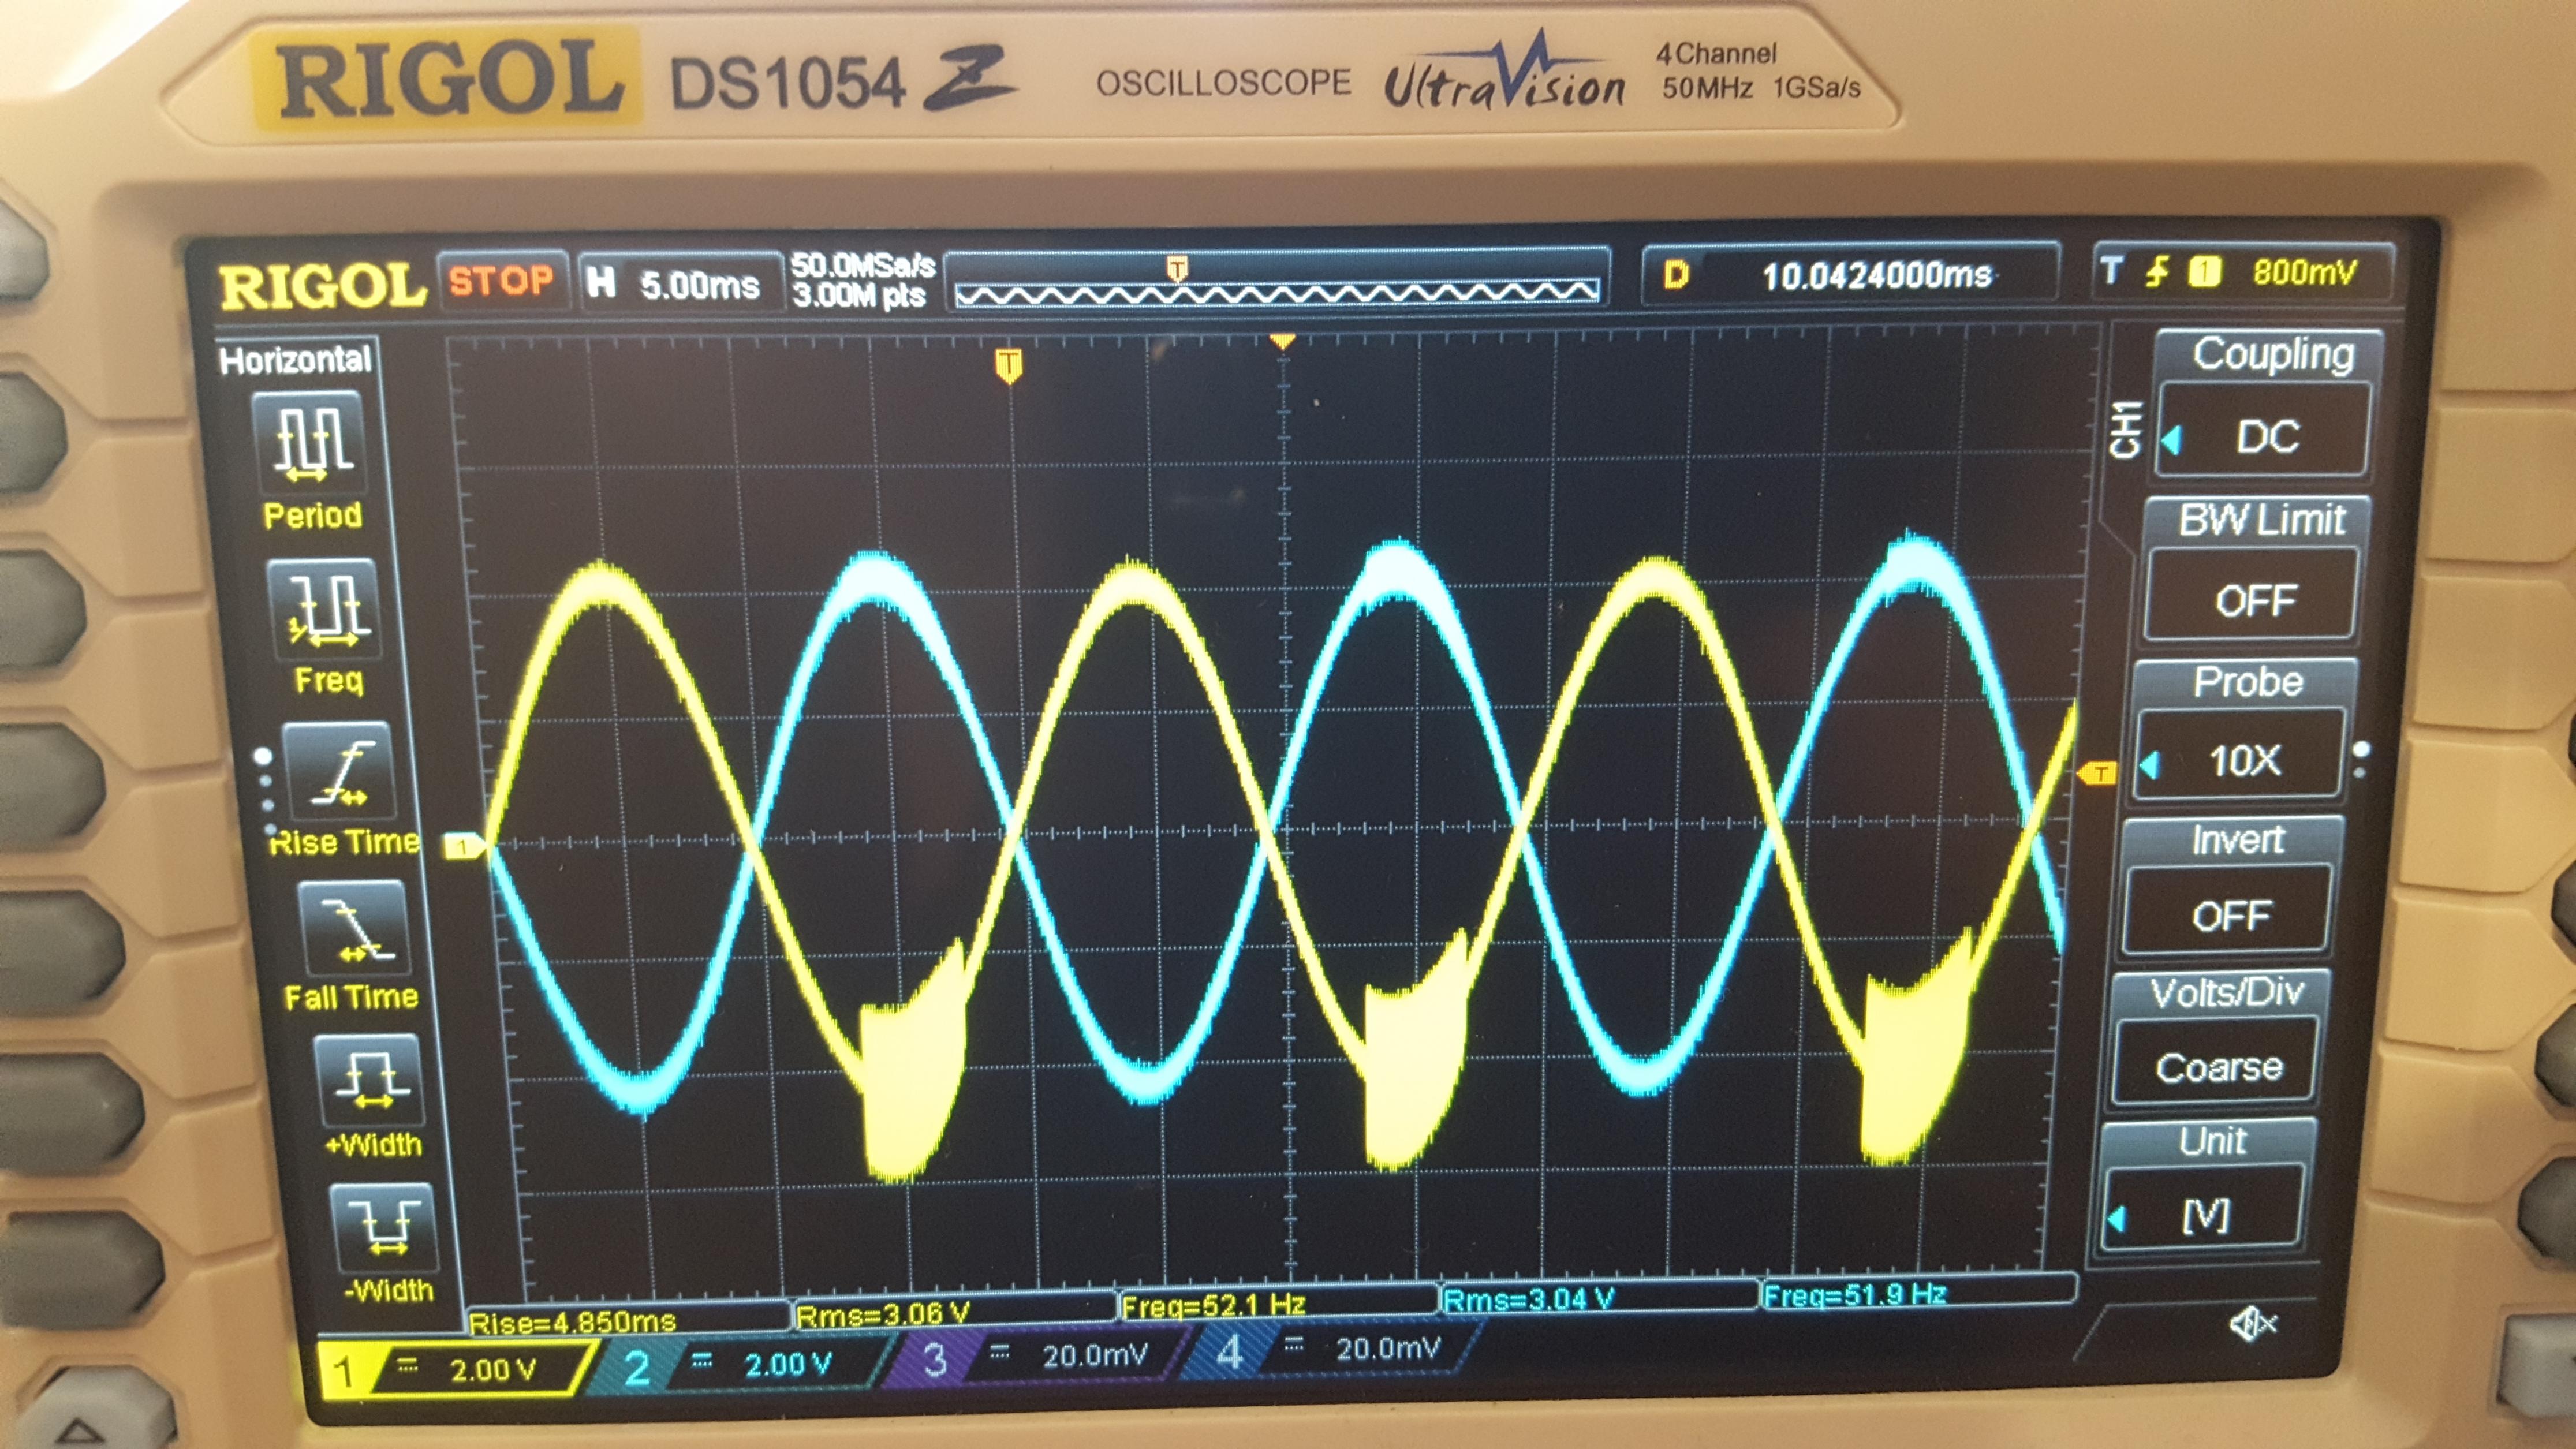Viewport: 2576px width, 1449px height.
Task: Click the Freq=51.9 Hz measurement
Action: coord(1854,1295)
